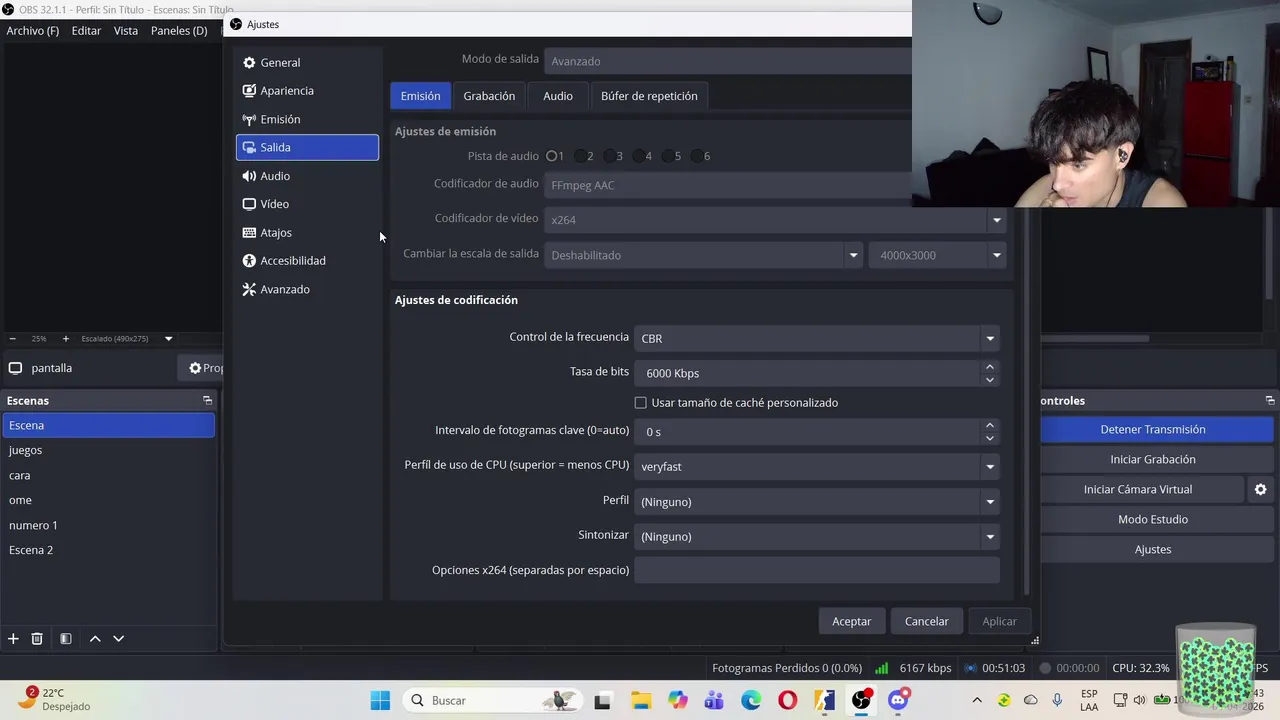The image size is (1280, 720).
Task: Open the Editar menu
Action: coord(86,31)
